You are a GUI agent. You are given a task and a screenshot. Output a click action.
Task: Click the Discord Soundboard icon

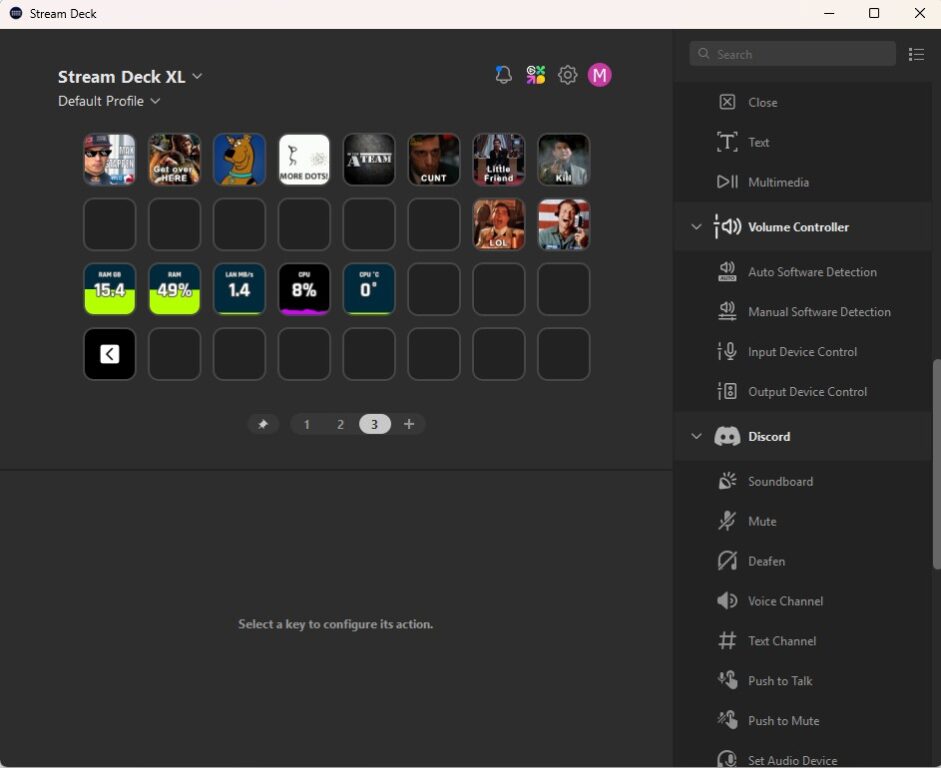(x=727, y=481)
